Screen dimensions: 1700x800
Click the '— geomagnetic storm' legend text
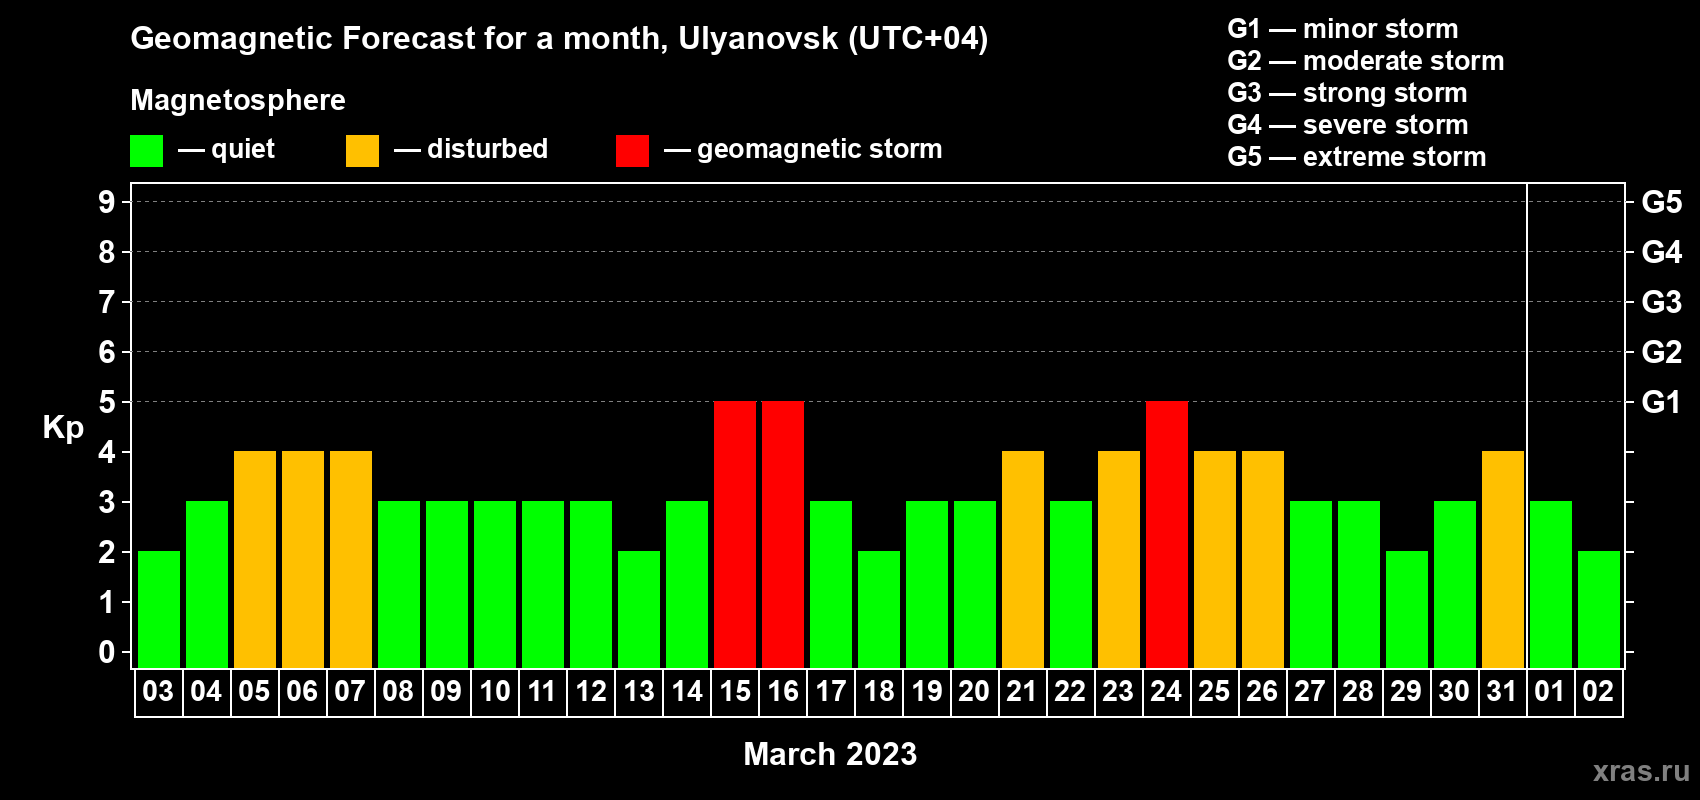pos(803,150)
